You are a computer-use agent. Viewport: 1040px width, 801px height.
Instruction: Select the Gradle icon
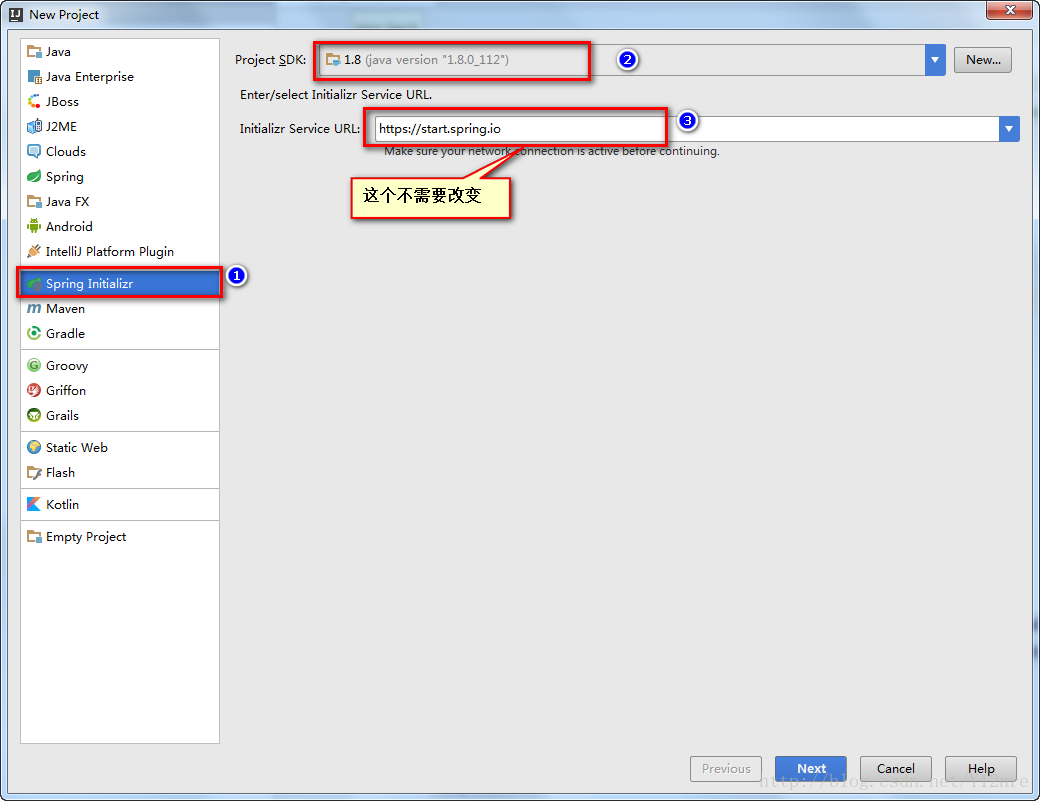pos(34,334)
